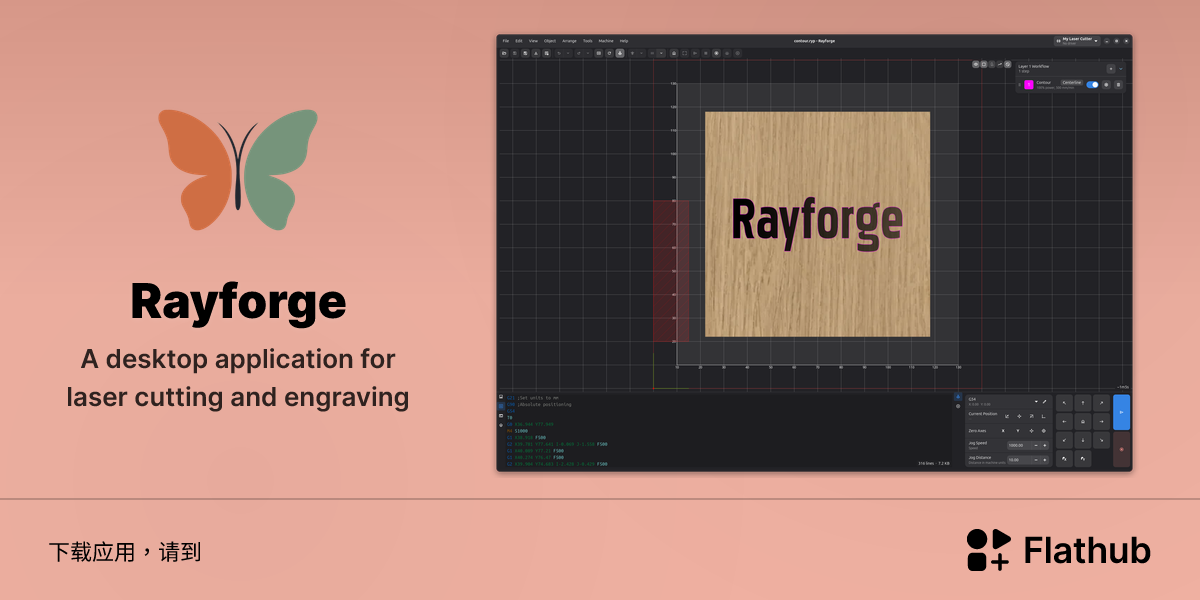
Task: Jog up with the up arrow button
Action: point(1083,403)
